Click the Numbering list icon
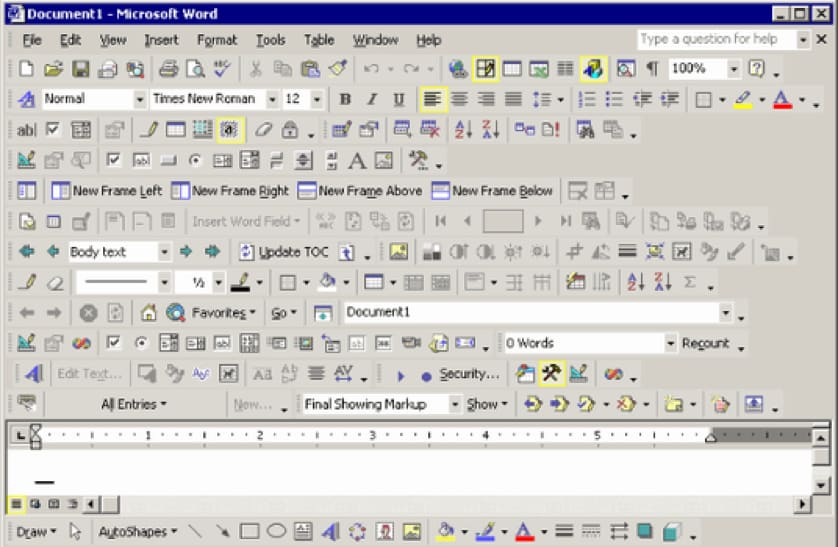Image resolution: width=838 pixels, height=547 pixels. tap(587, 99)
